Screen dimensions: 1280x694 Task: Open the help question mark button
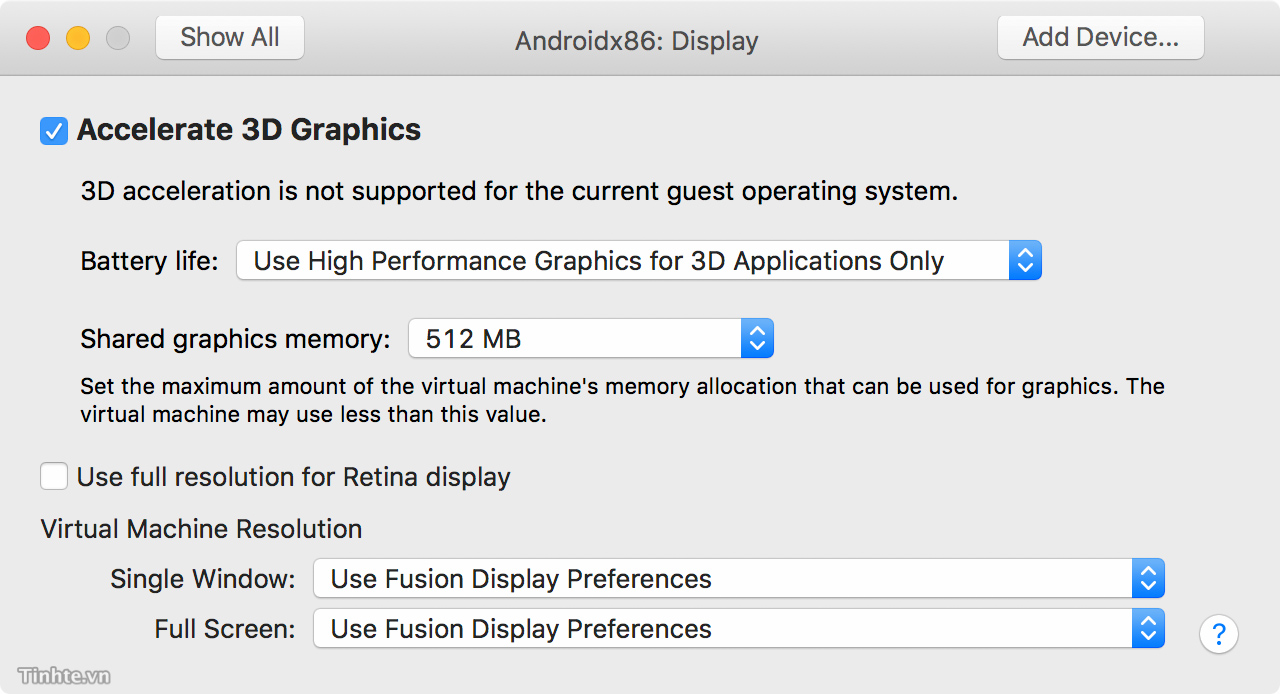tap(1218, 634)
